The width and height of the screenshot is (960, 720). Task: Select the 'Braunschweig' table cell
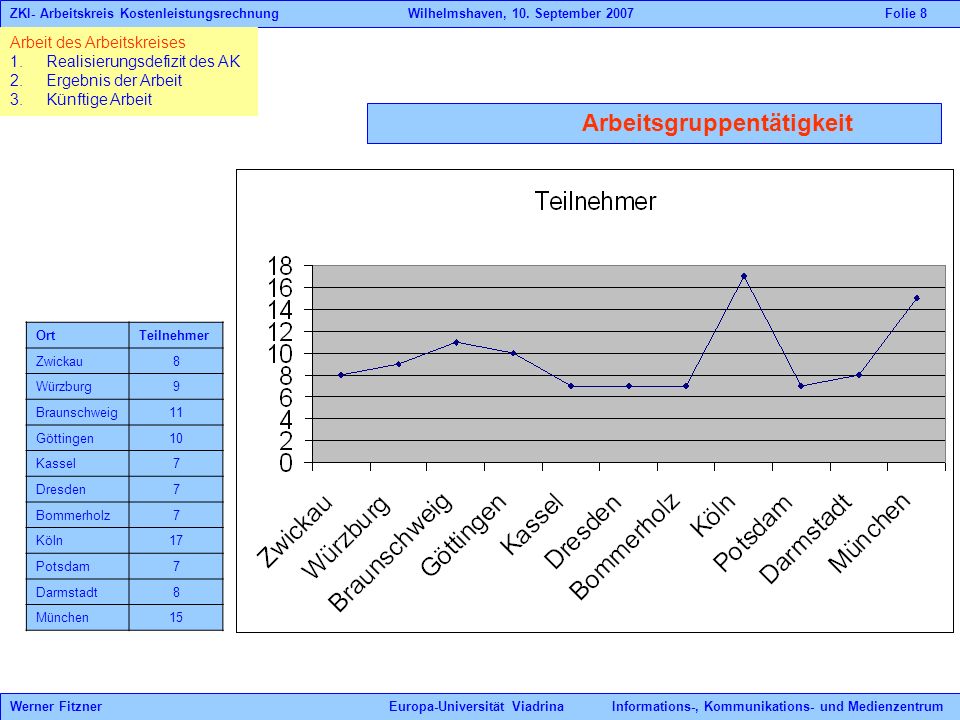pyautogui.click(x=77, y=412)
